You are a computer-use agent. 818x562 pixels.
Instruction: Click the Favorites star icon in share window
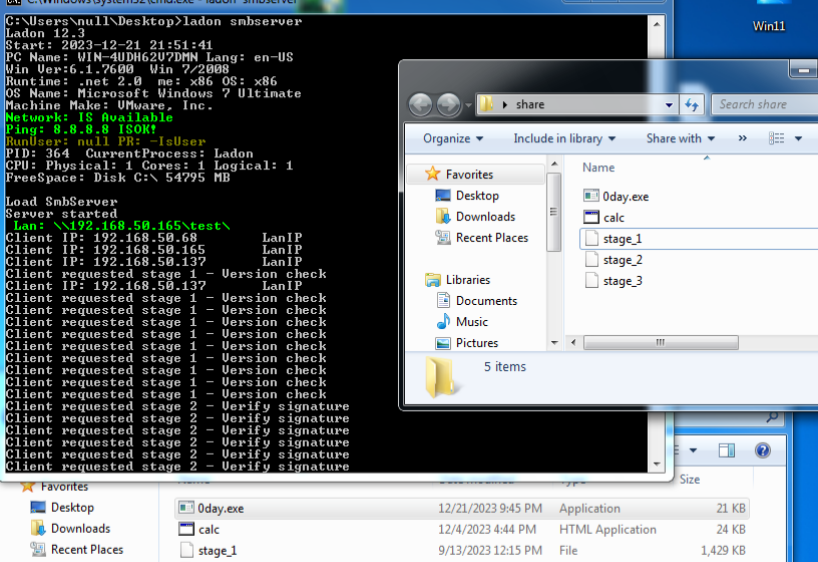(x=432, y=173)
